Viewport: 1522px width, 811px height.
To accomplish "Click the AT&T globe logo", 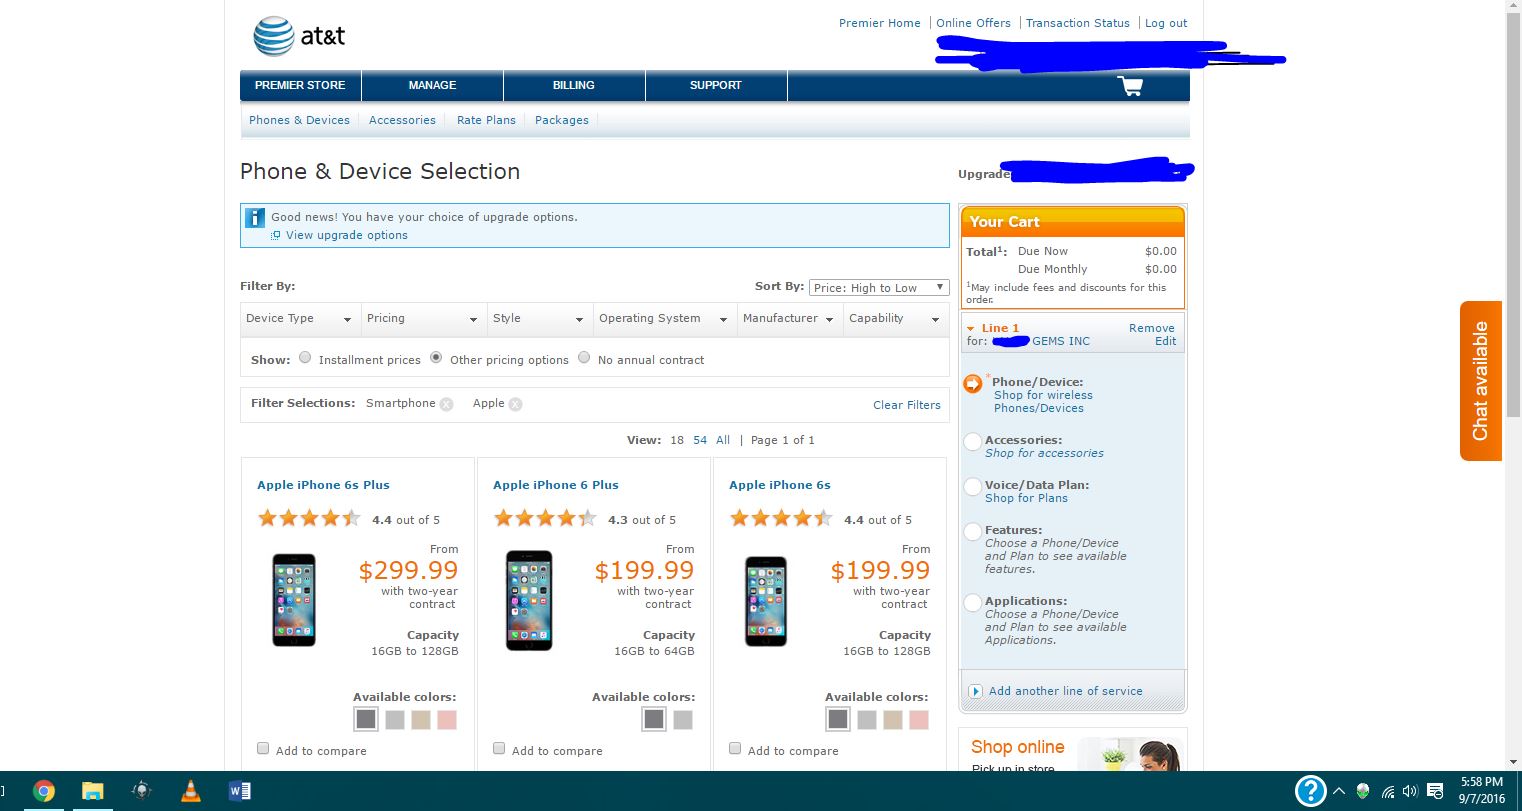I will coord(274,36).
